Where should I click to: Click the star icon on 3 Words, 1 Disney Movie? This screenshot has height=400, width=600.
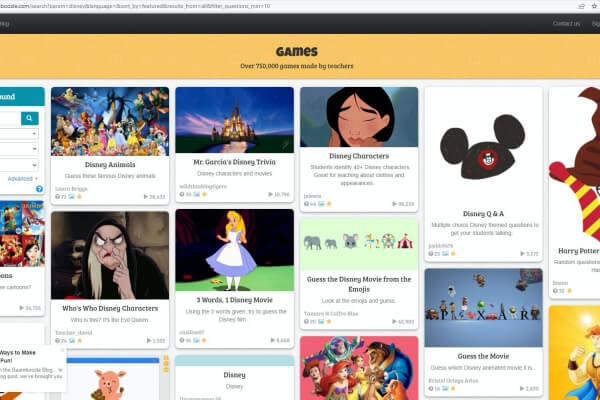click(204, 340)
